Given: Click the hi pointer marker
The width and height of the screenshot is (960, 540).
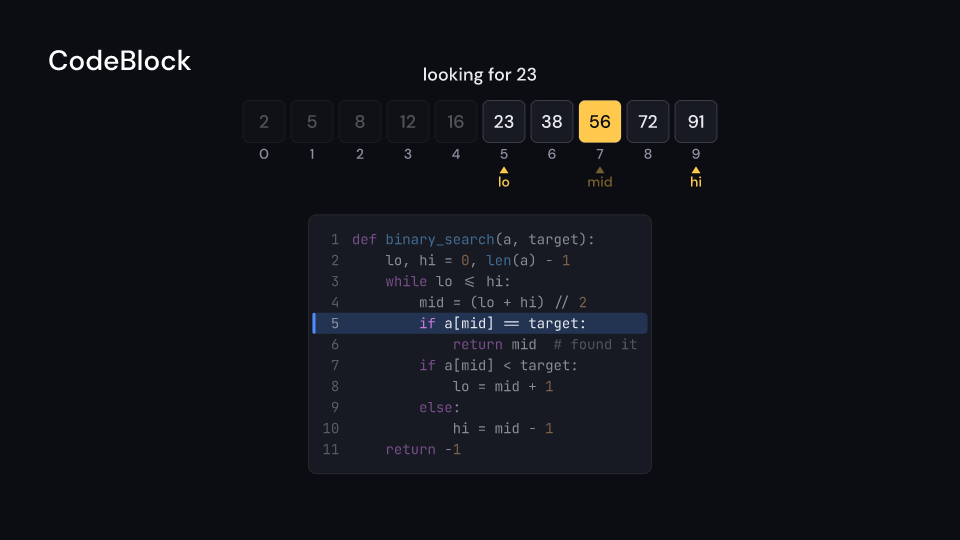Looking at the screenshot, I should [696, 178].
